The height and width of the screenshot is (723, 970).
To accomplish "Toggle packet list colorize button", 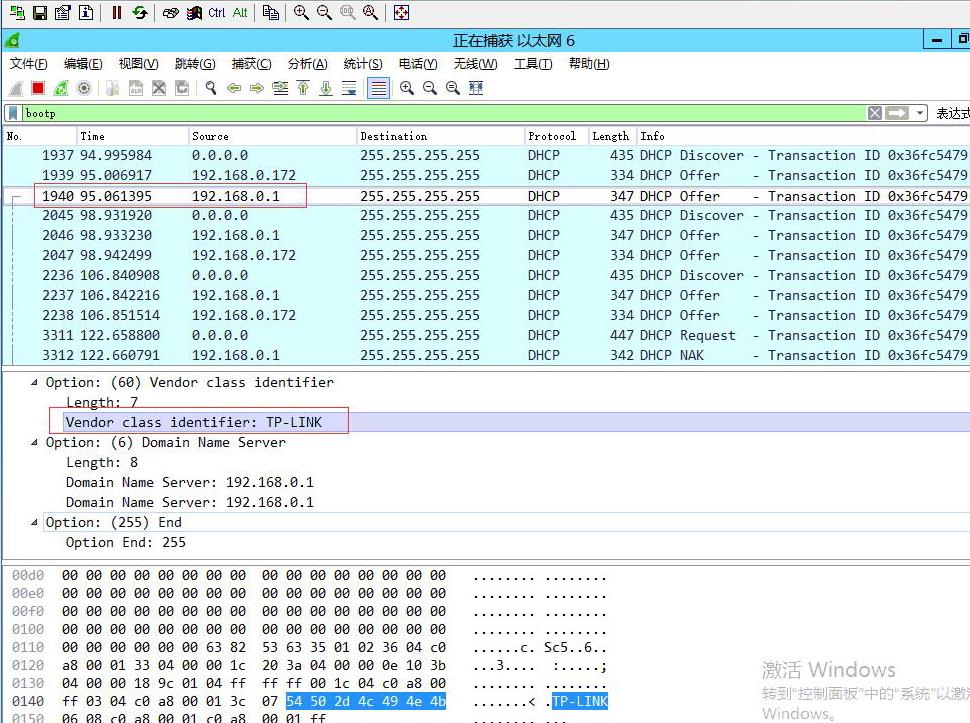I will click(378, 88).
